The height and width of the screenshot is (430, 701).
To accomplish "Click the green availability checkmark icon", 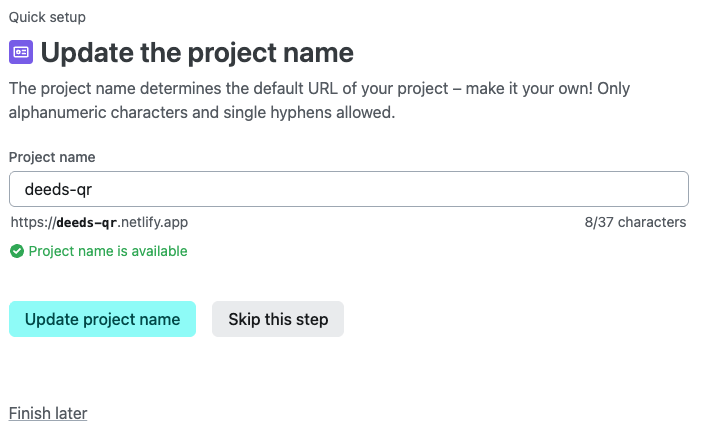I will [x=17, y=251].
